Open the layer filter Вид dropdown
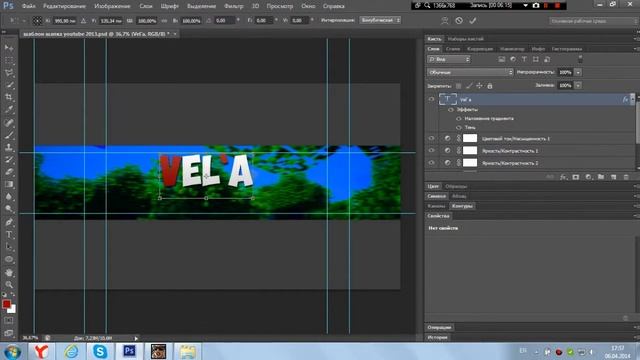 (449, 60)
